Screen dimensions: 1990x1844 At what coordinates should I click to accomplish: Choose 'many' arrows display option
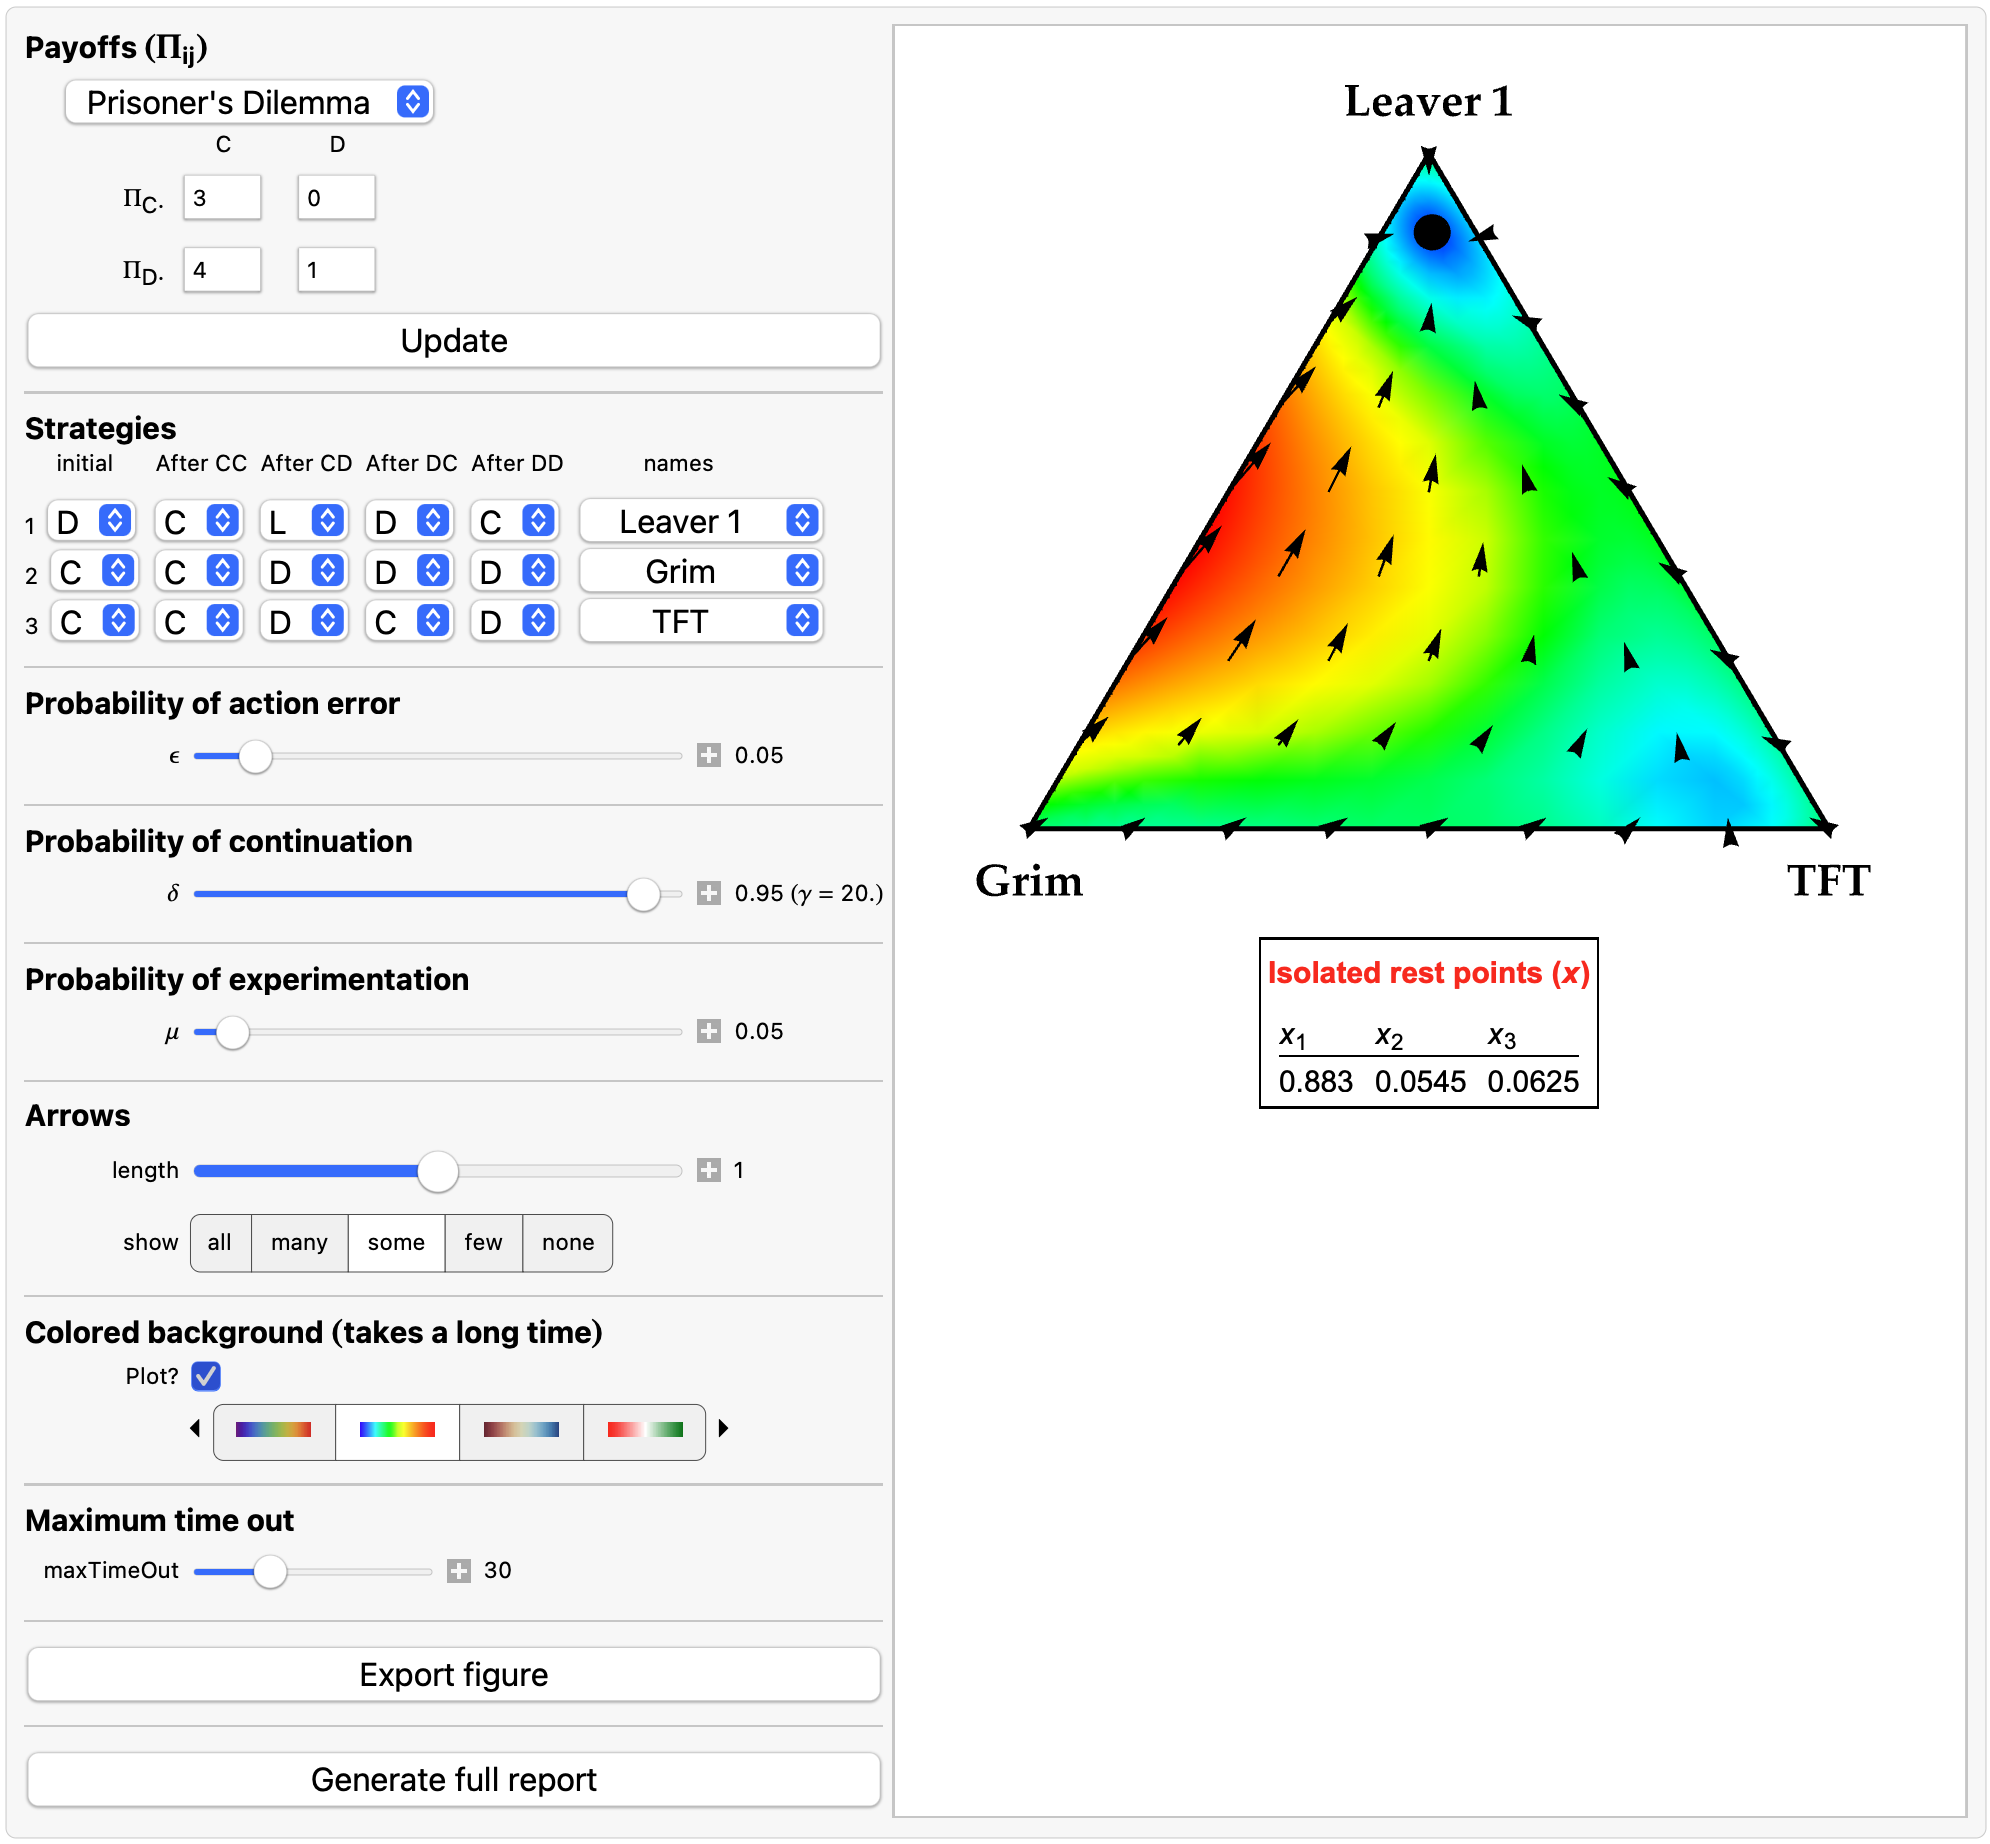click(x=299, y=1243)
